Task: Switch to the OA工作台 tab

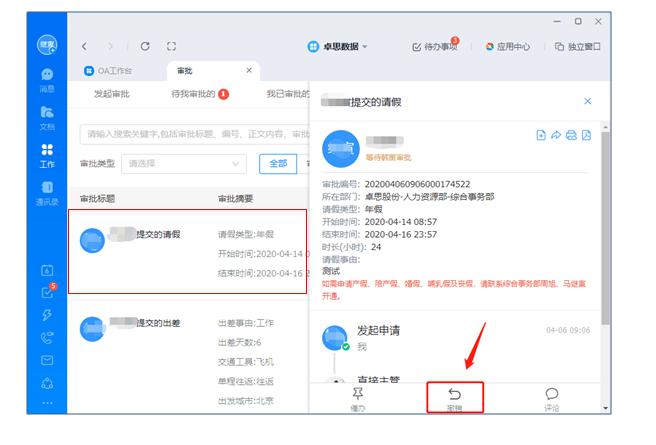Action: 108,71
